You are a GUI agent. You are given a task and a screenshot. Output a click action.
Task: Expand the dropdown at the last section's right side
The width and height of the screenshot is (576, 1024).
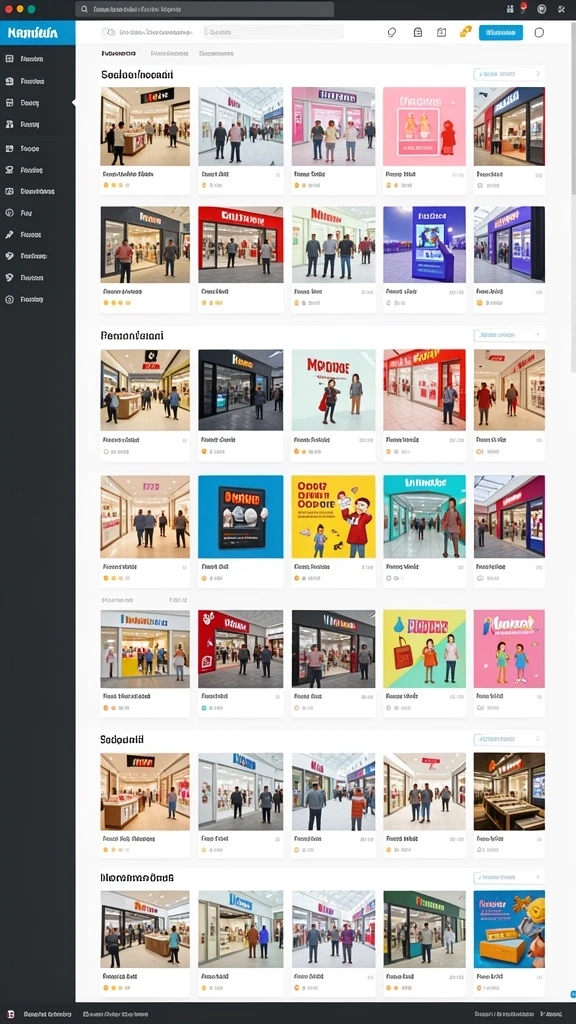tap(508, 877)
